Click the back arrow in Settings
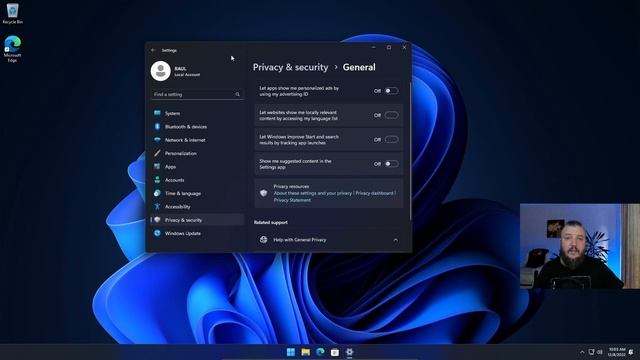 pos(153,50)
